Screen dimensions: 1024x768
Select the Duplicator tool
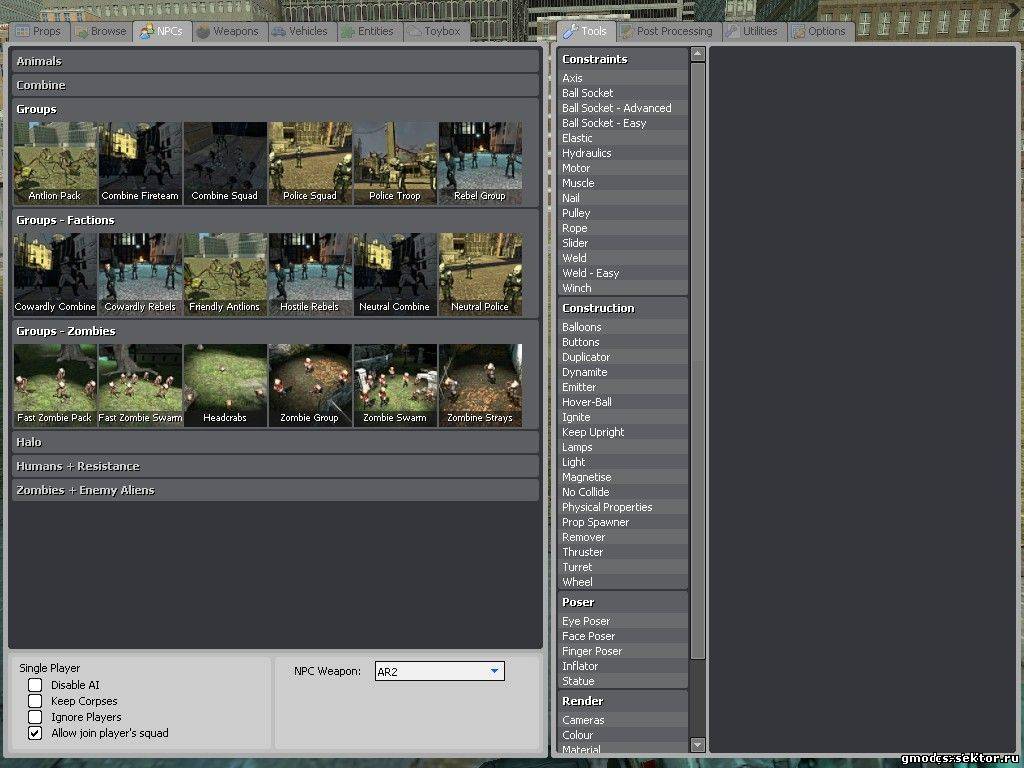[x=622, y=357]
